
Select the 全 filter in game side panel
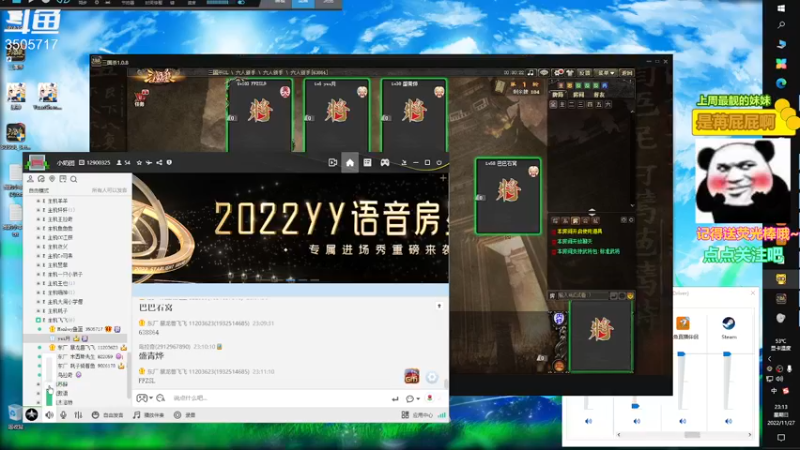point(553,105)
